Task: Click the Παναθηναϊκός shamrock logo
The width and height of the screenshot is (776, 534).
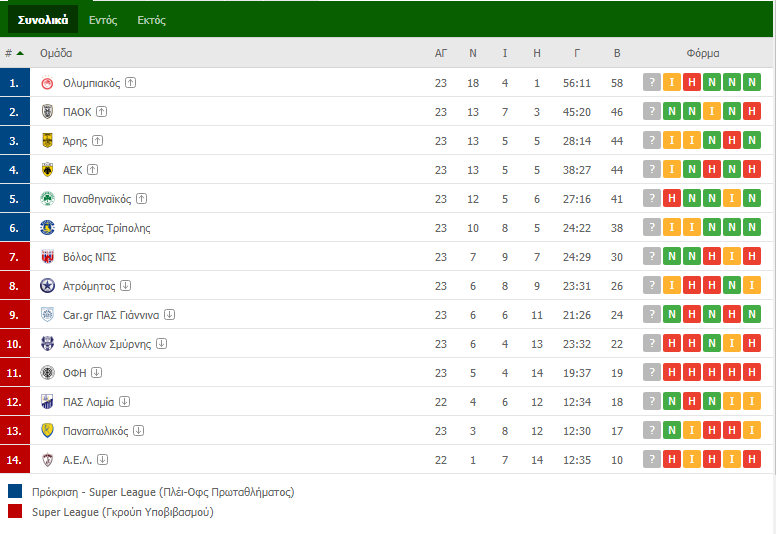Action: point(48,199)
